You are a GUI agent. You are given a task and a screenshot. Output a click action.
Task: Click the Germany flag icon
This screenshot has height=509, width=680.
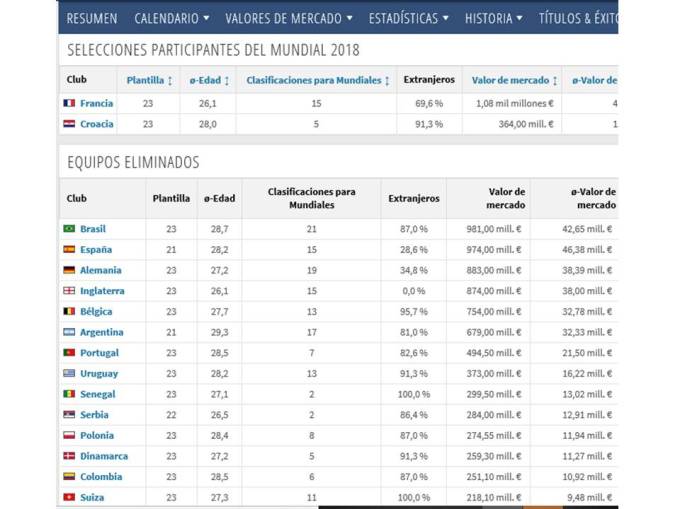click(69, 270)
